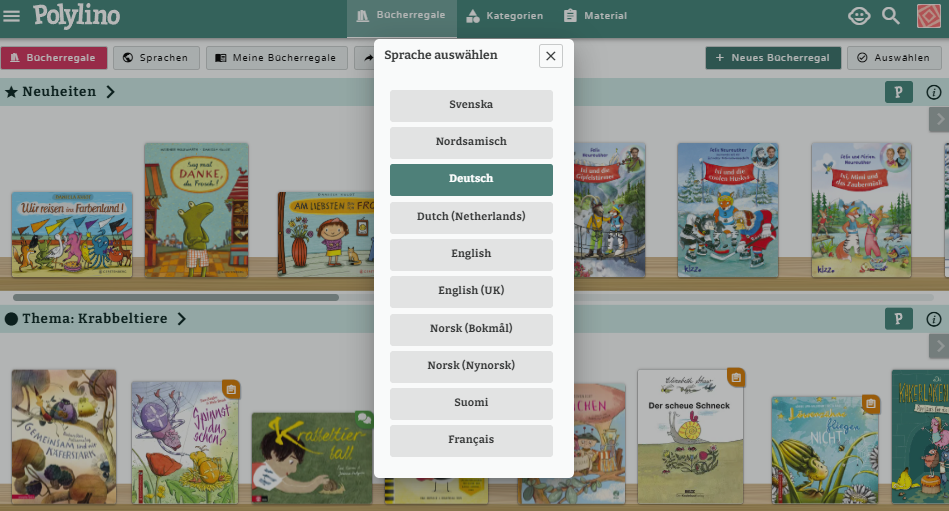
Task: Open the hamburger menu
Action: pos(11,16)
